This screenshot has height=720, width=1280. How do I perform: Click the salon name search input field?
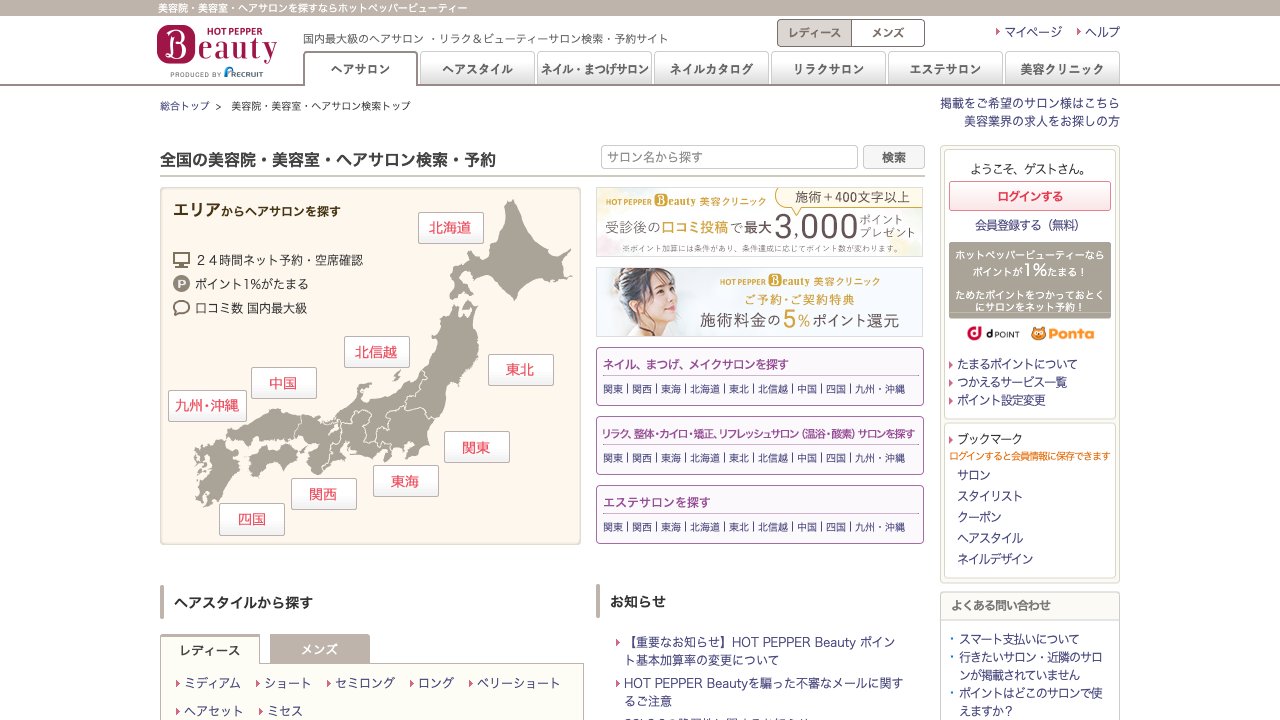pyautogui.click(x=729, y=157)
